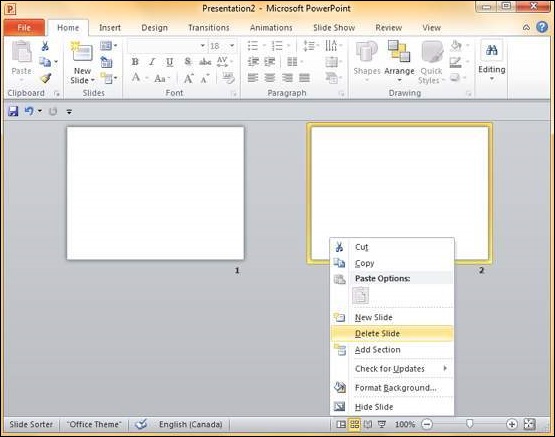This screenshot has height=437, width=555.
Task: Switch to Normal view in status bar
Action: click(341, 424)
